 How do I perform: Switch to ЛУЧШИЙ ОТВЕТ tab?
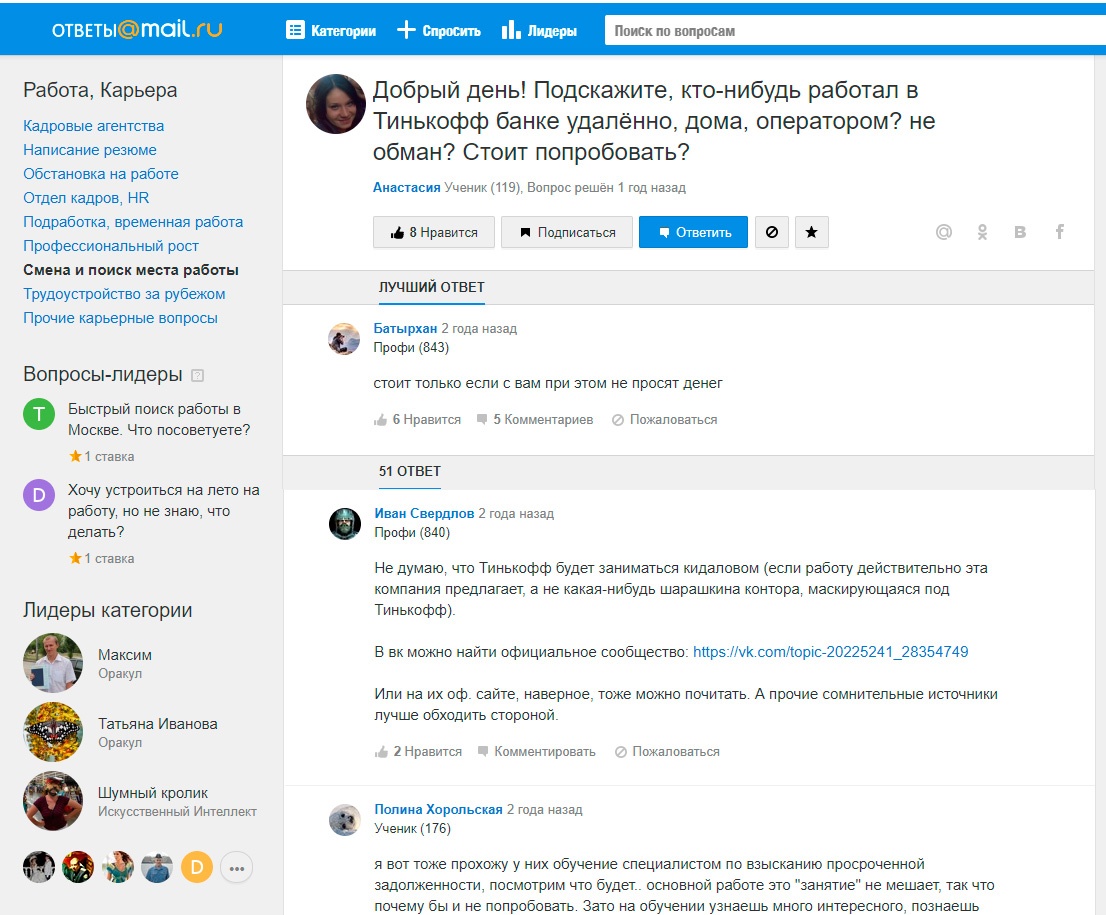click(x=432, y=287)
